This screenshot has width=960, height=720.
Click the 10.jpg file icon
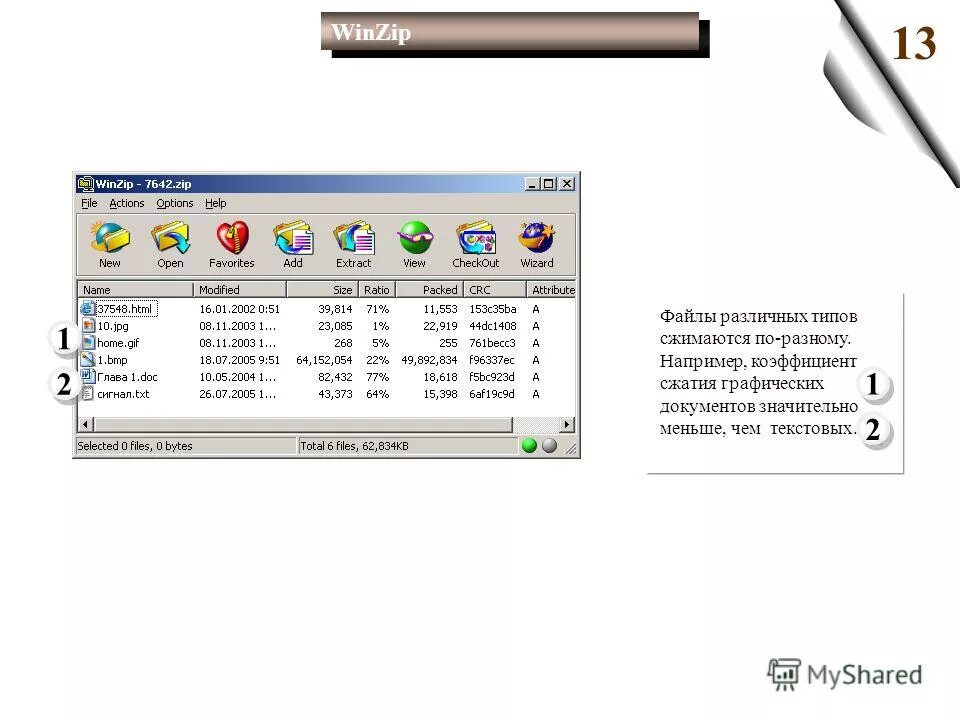click(x=88, y=326)
